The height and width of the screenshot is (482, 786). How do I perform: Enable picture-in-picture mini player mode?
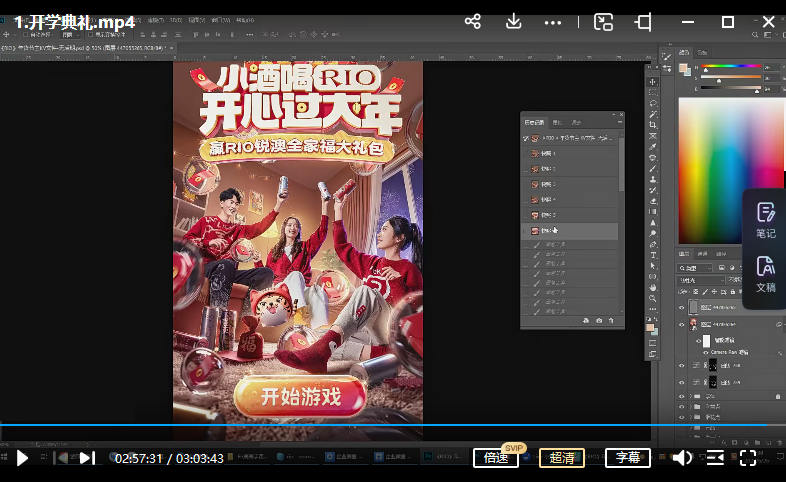pyautogui.click(x=603, y=22)
